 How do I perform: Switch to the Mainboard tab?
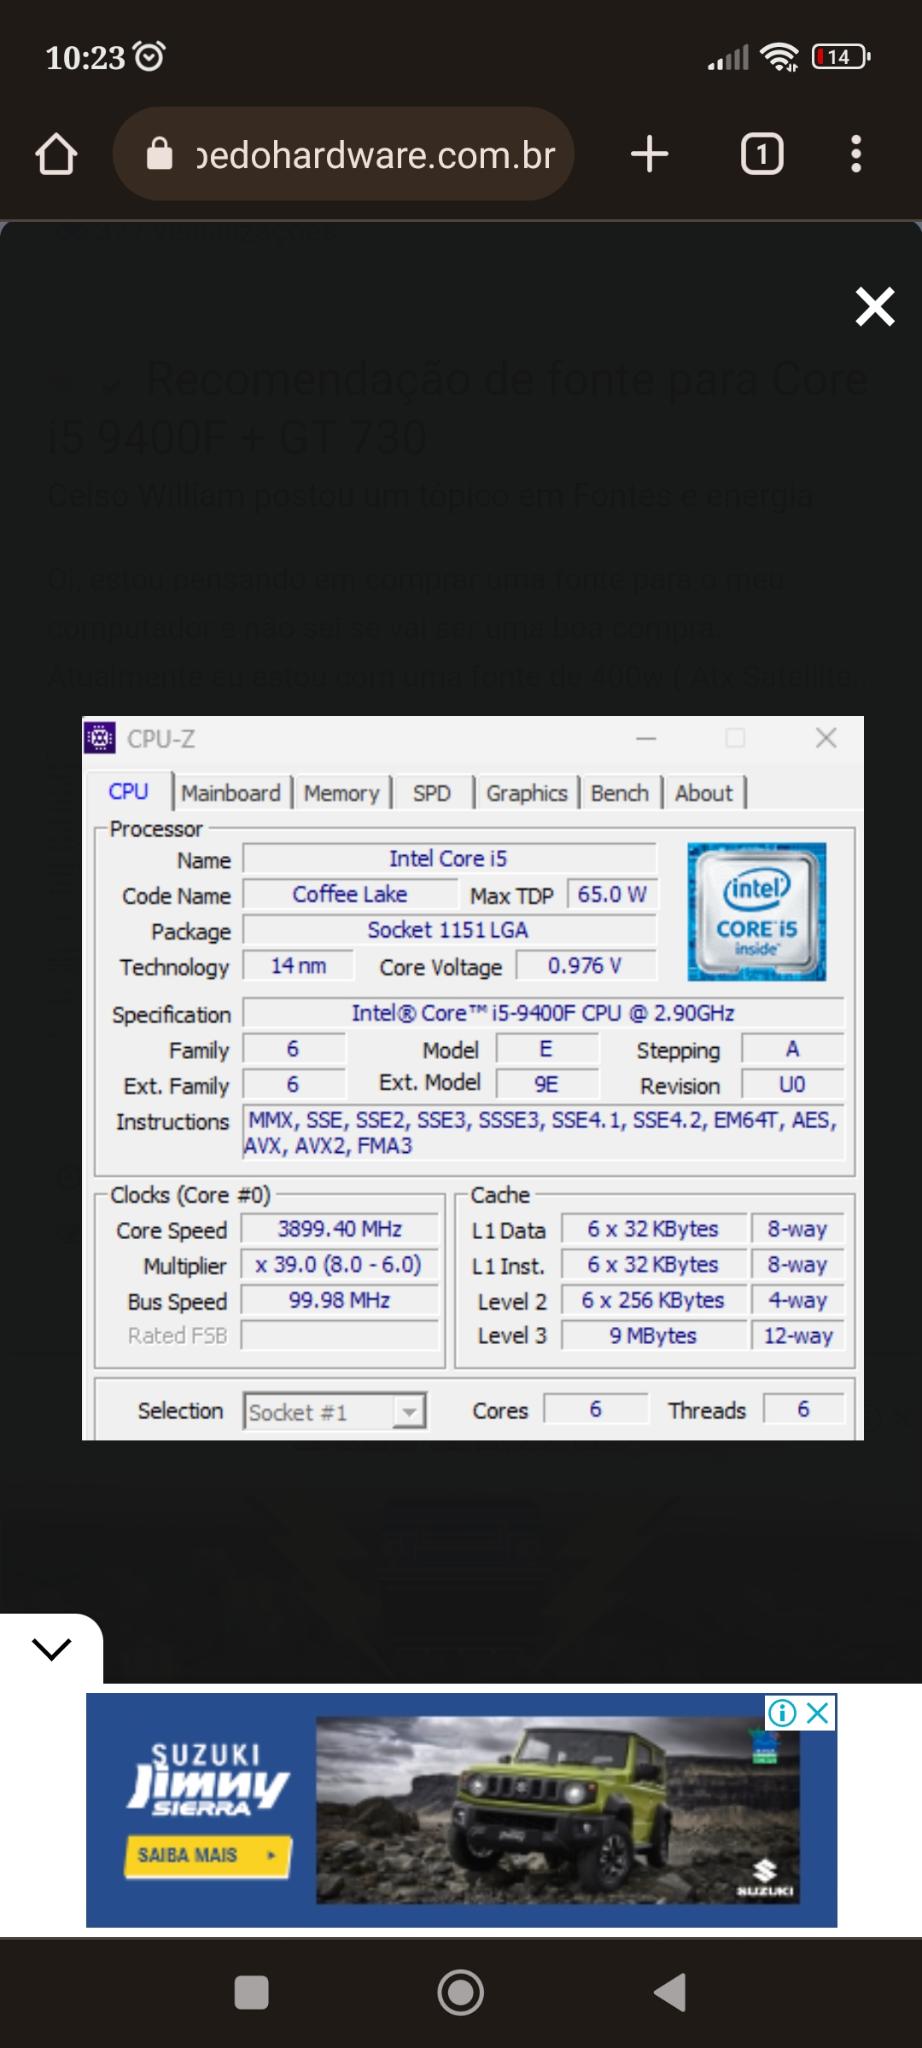click(x=231, y=793)
